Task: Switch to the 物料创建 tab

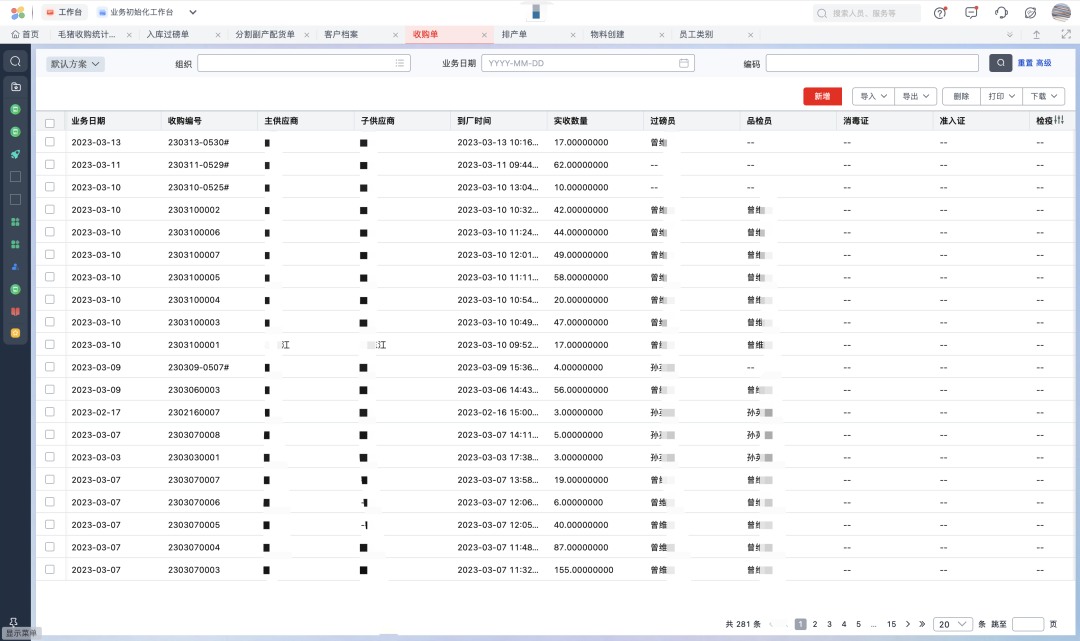Action: pyautogui.click(x=607, y=34)
